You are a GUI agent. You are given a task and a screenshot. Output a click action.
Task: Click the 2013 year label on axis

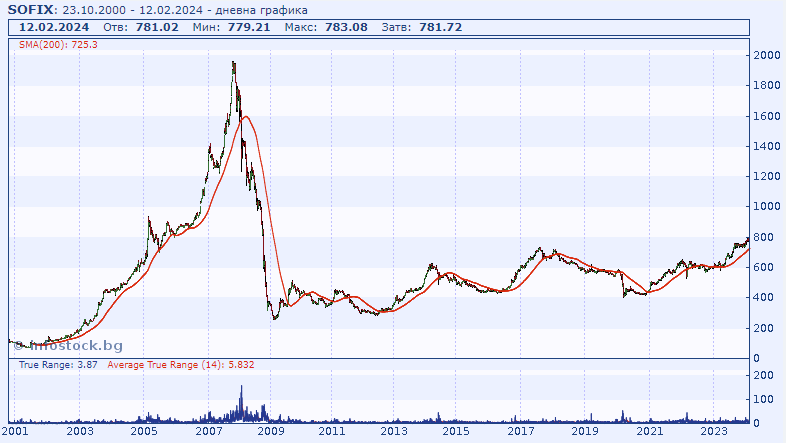394,431
